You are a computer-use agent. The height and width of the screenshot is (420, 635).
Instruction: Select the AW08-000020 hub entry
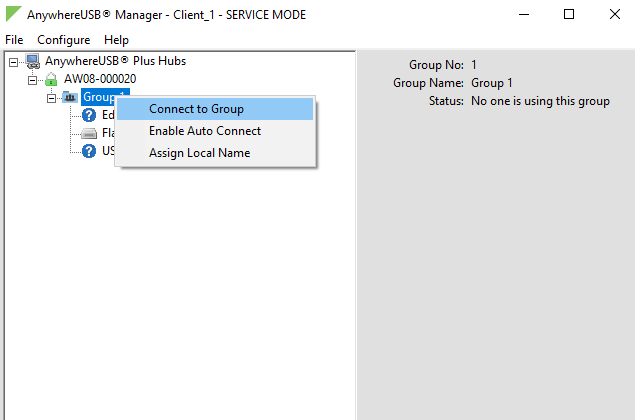click(x=100, y=79)
